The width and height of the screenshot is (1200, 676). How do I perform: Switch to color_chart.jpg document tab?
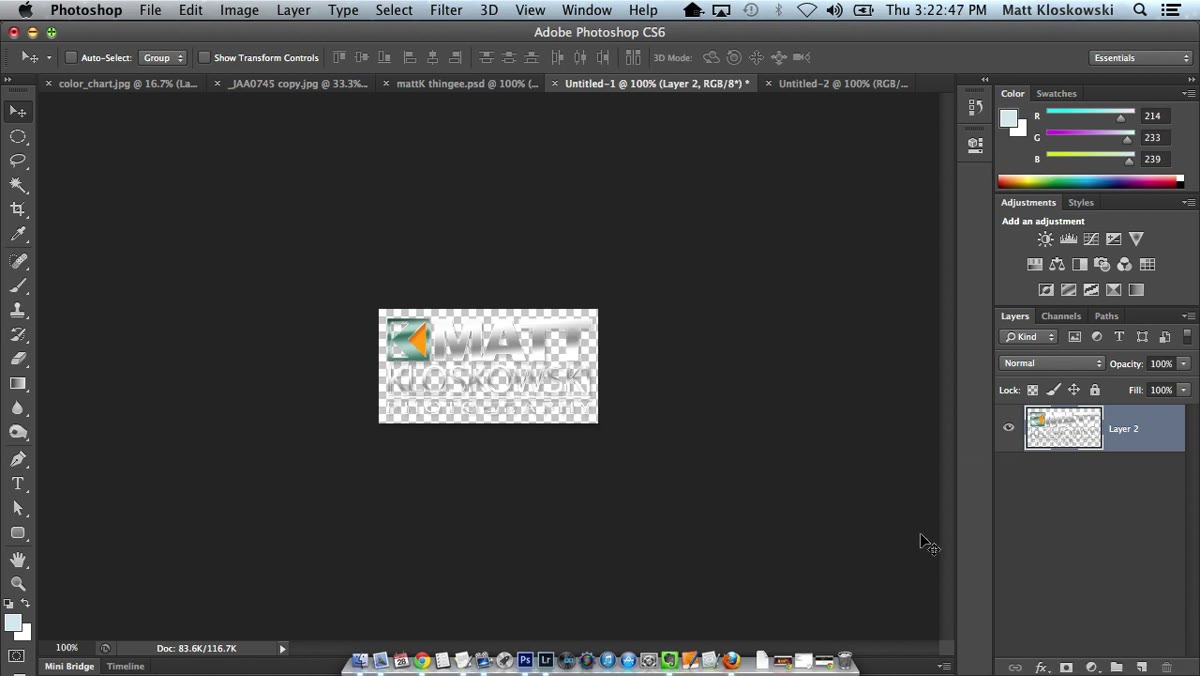pyautogui.click(x=127, y=84)
